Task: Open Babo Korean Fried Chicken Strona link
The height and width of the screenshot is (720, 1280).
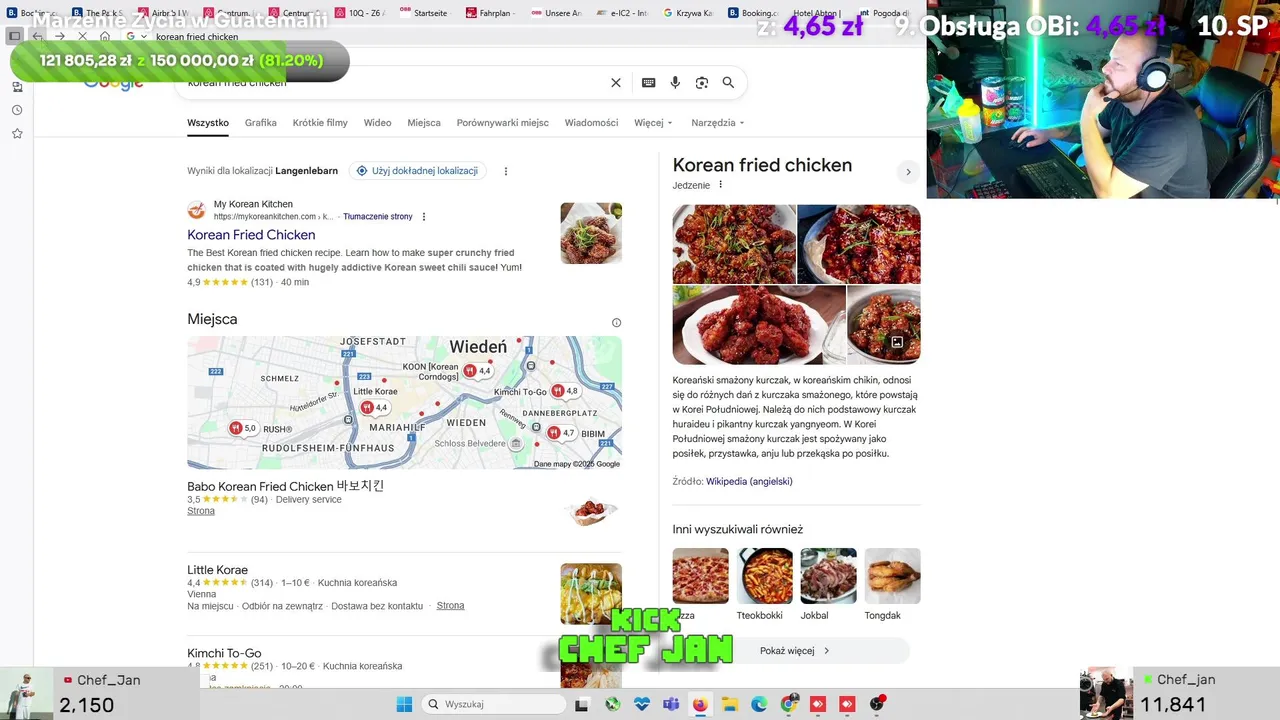Action: 201,511
